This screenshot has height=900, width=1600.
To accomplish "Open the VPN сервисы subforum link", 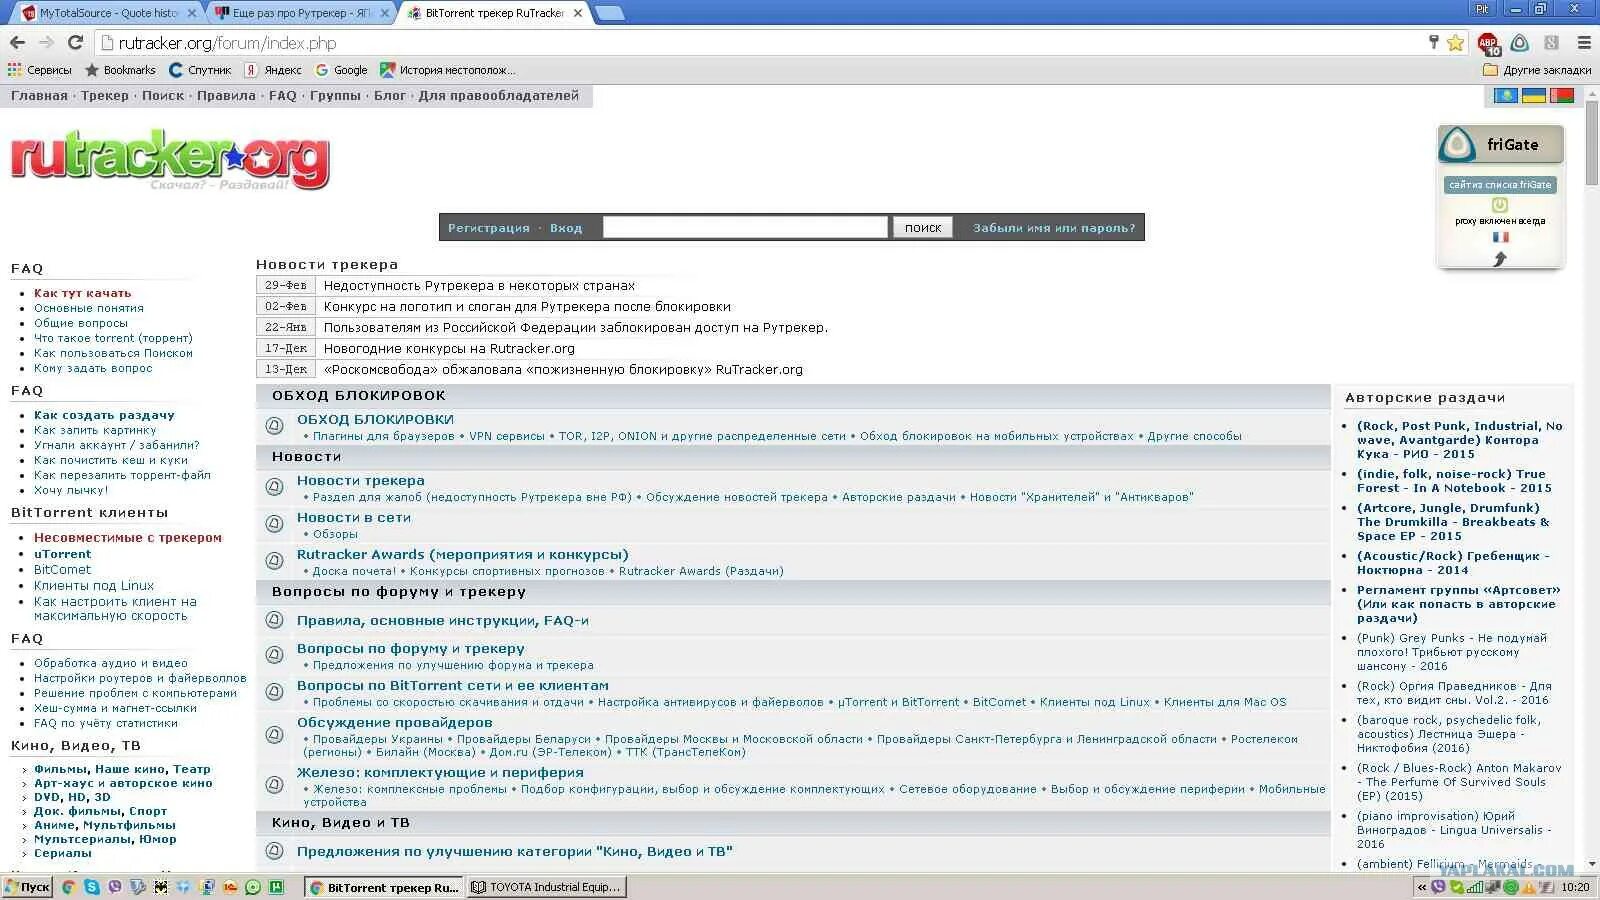I will (507, 436).
